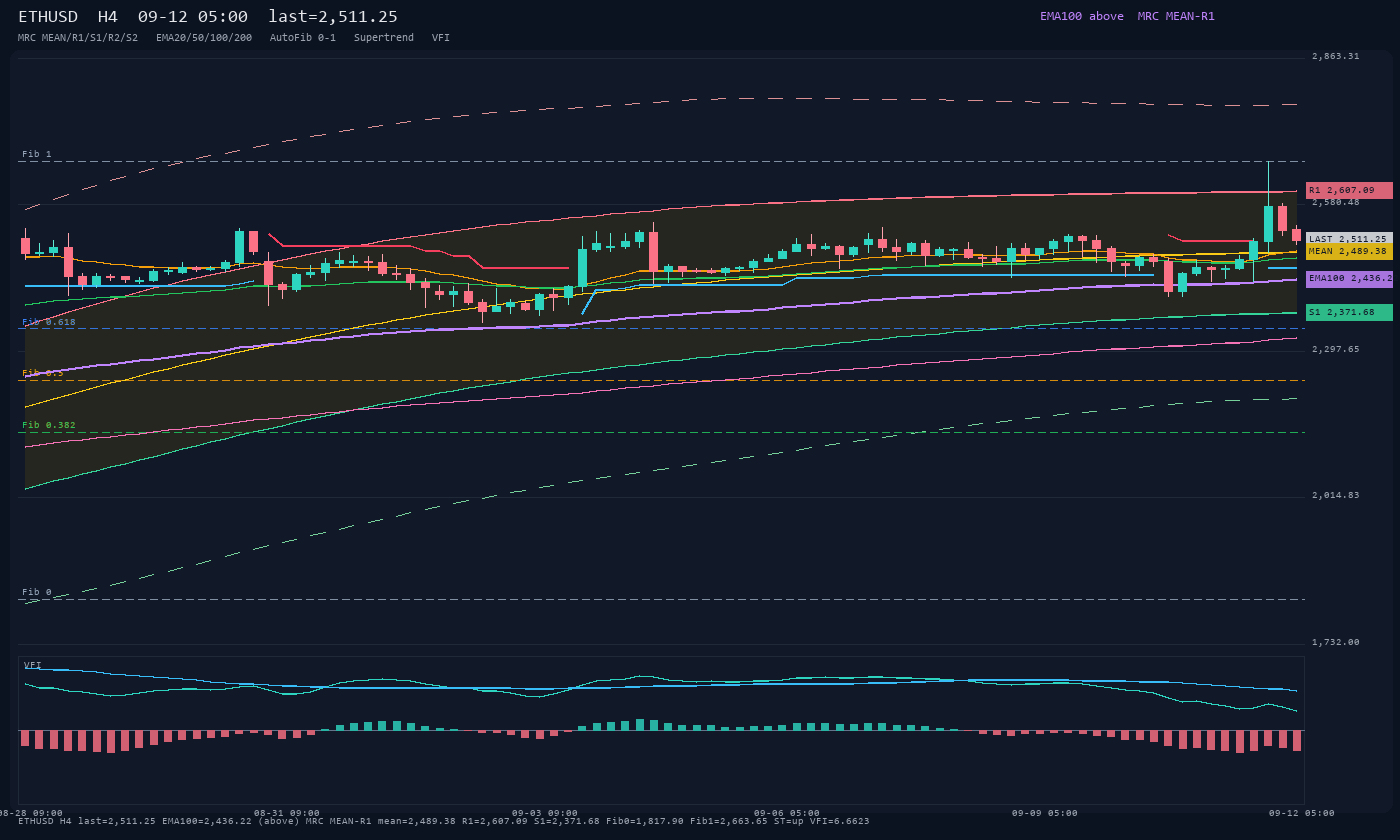1400x840 pixels.
Task: Click the 2,297.65 price axis label
Action: tap(1336, 349)
